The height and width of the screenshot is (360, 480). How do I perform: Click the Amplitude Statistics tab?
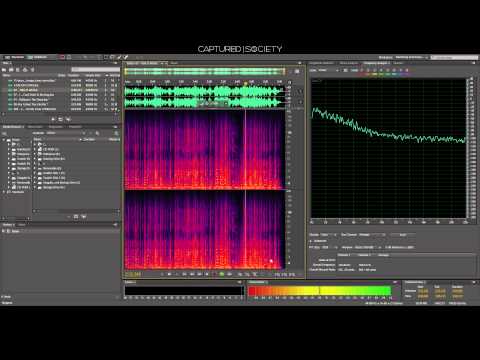[349, 63]
